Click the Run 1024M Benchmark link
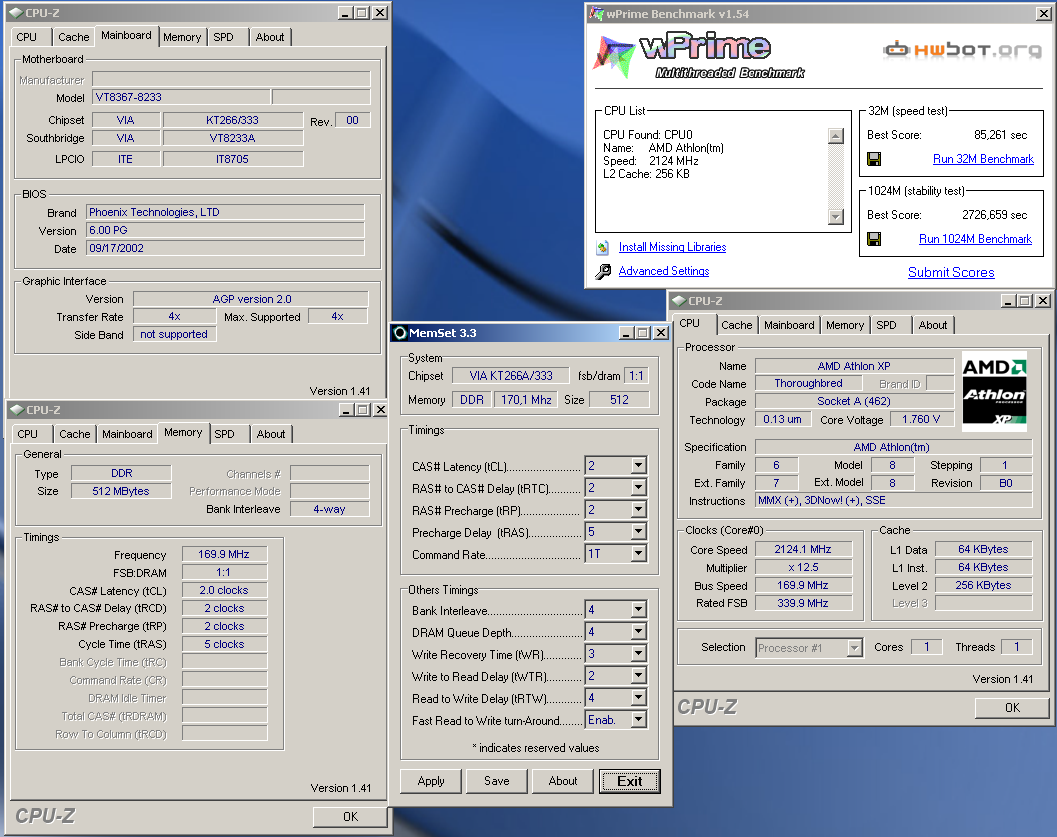Image resolution: width=1057 pixels, height=837 pixels. (x=975, y=239)
